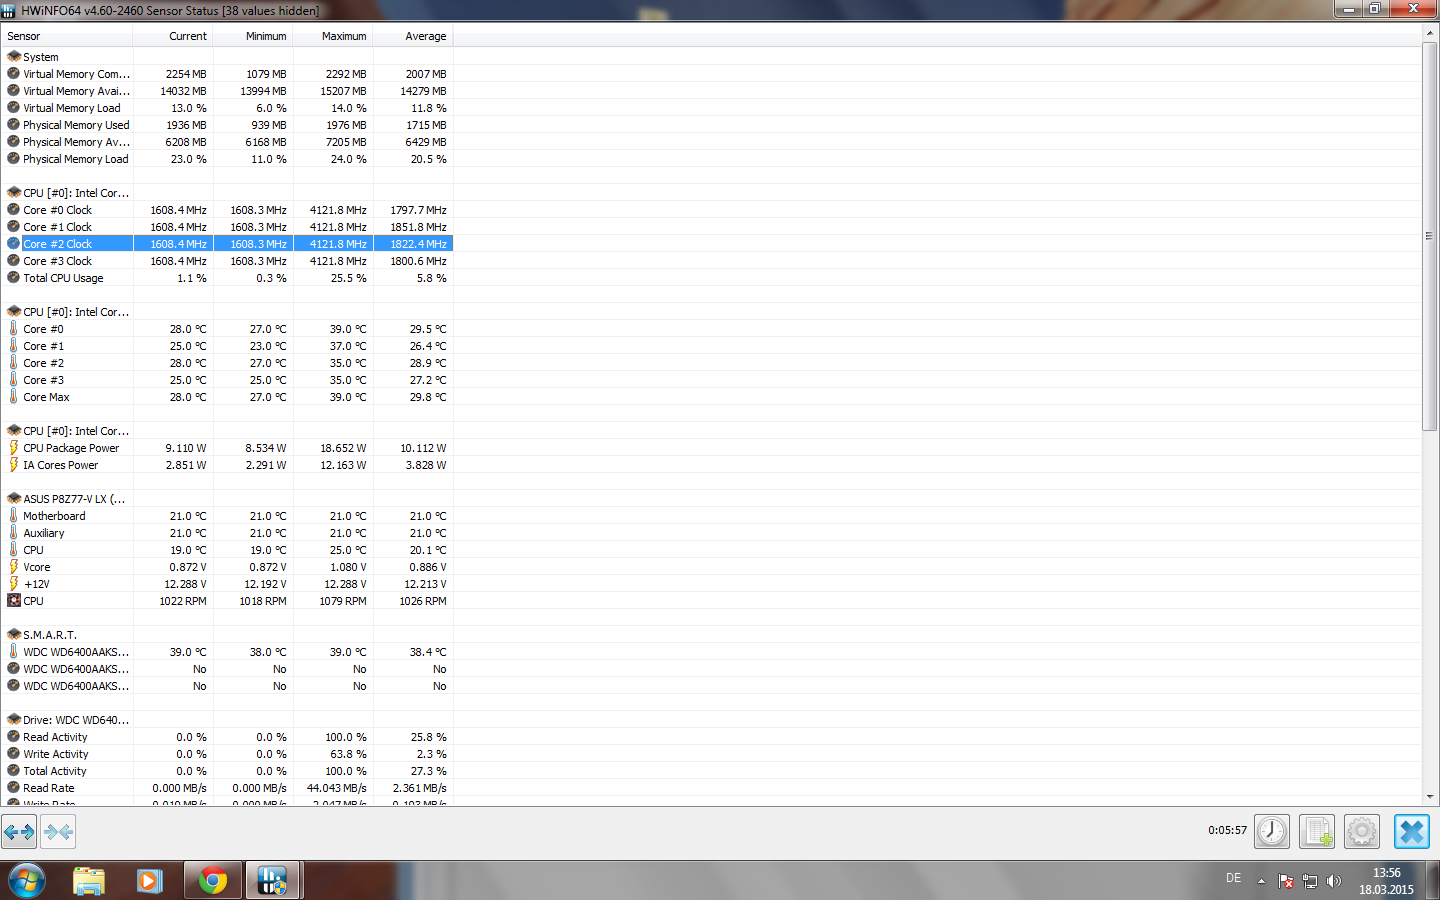Viewport: 1440px width, 900px height.
Task: Click the vertical scrollbar thumb
Action: [1430, 236]
